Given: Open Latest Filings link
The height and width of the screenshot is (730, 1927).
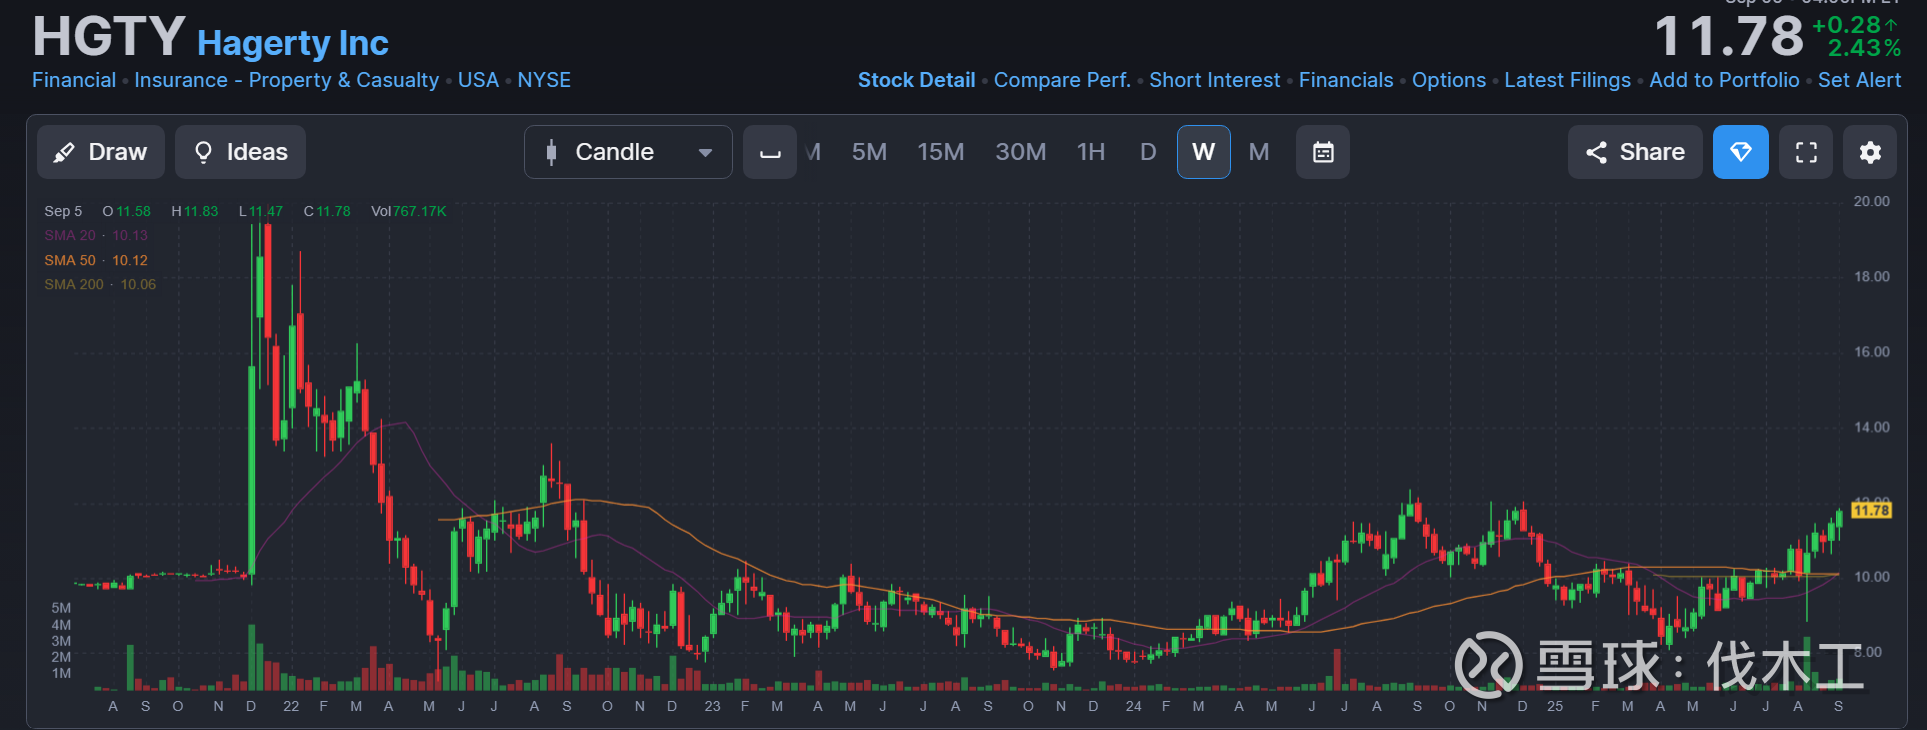Looking at the screenshot, I should [1566, 80].
